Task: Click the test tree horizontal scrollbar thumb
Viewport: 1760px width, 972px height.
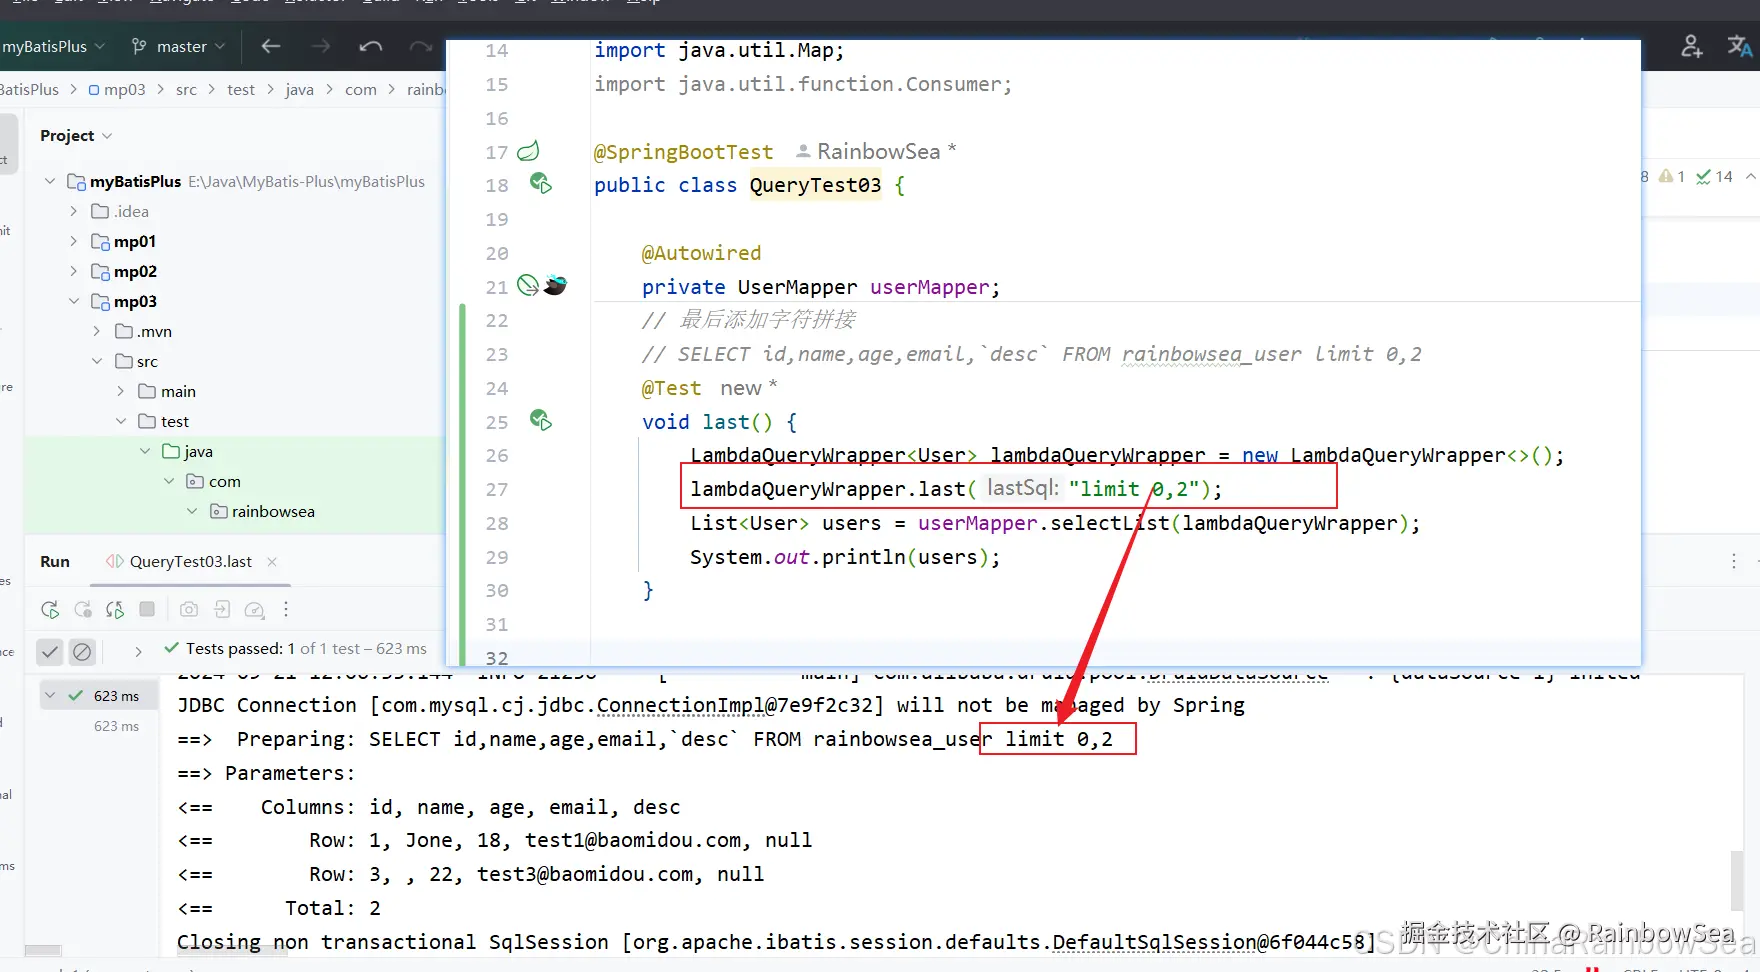Action: pos(43,950)
